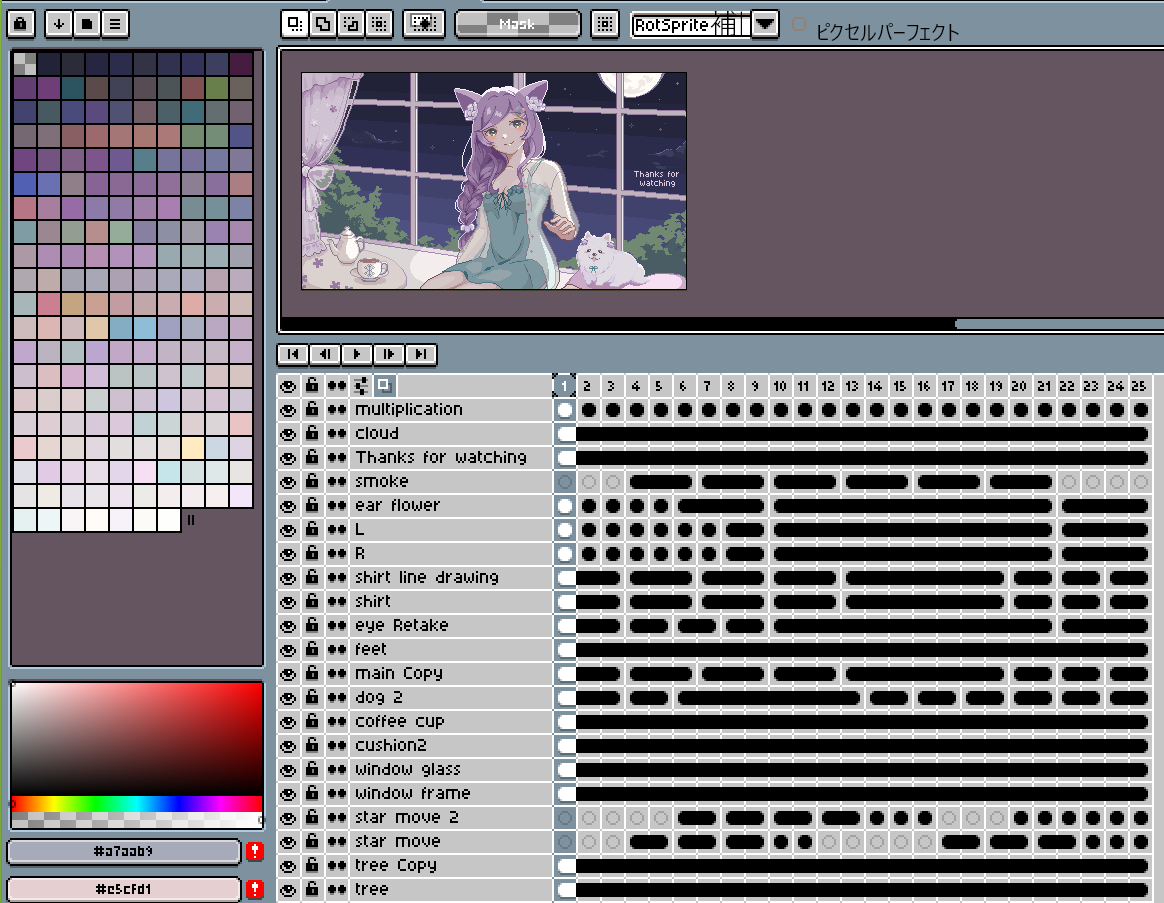Lock the feet layer
The image size is (1164, 903).
[x=313, y=650]
